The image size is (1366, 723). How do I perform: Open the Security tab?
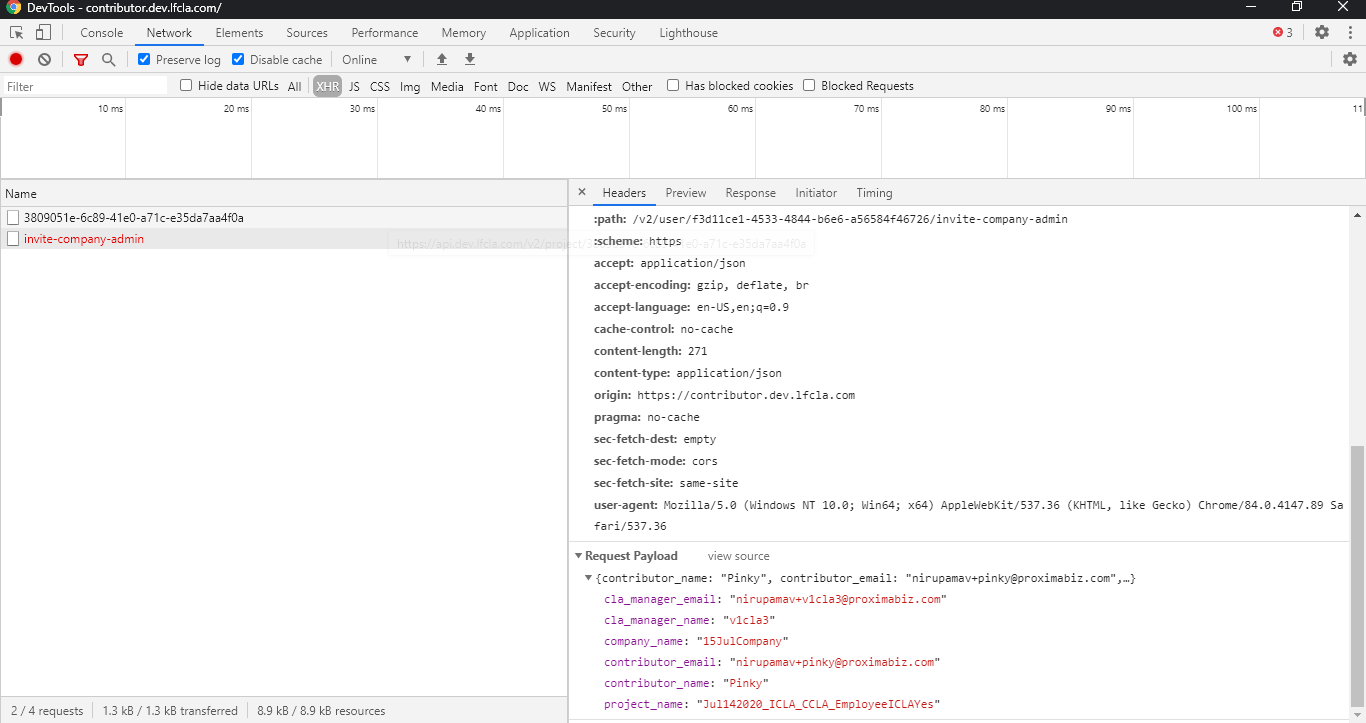614,32
